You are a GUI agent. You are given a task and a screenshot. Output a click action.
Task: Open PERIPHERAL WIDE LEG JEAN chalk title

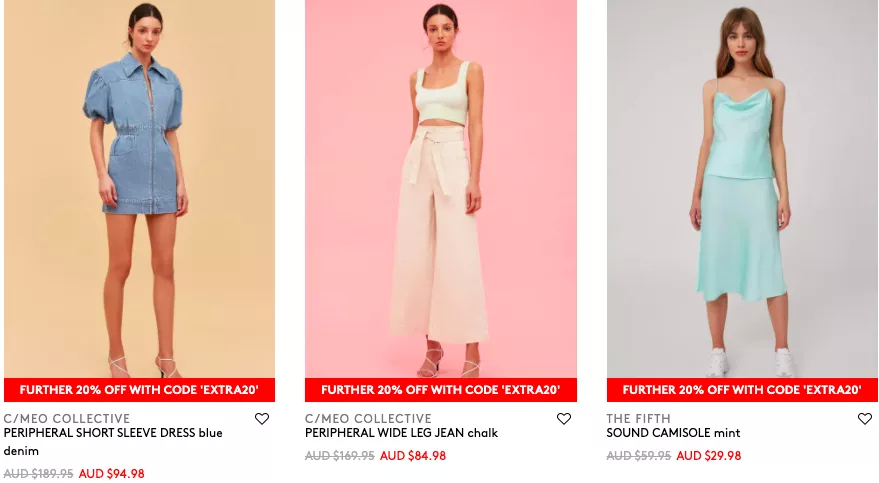(401, 433)
